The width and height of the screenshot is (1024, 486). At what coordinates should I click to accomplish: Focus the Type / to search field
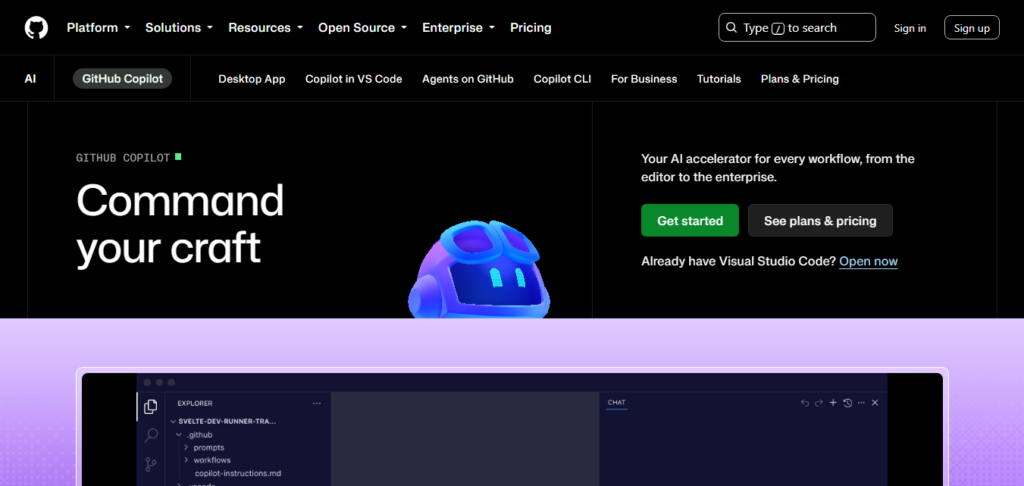click(x=797, y=28)
